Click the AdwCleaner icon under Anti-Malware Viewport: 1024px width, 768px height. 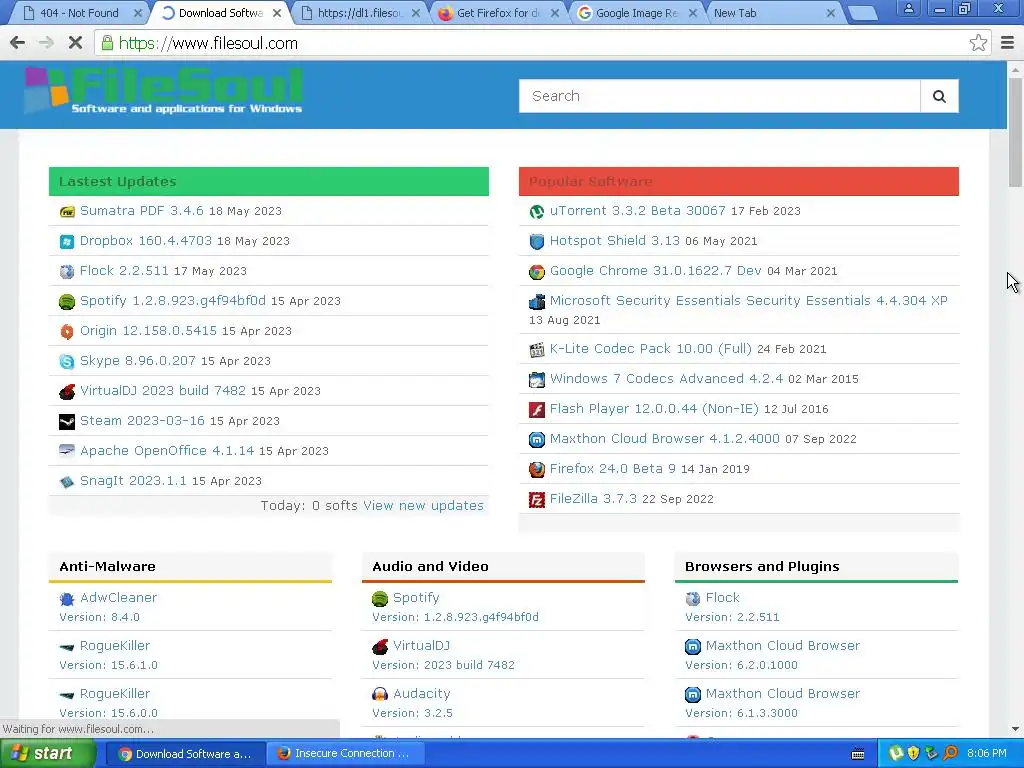[67, 598]
